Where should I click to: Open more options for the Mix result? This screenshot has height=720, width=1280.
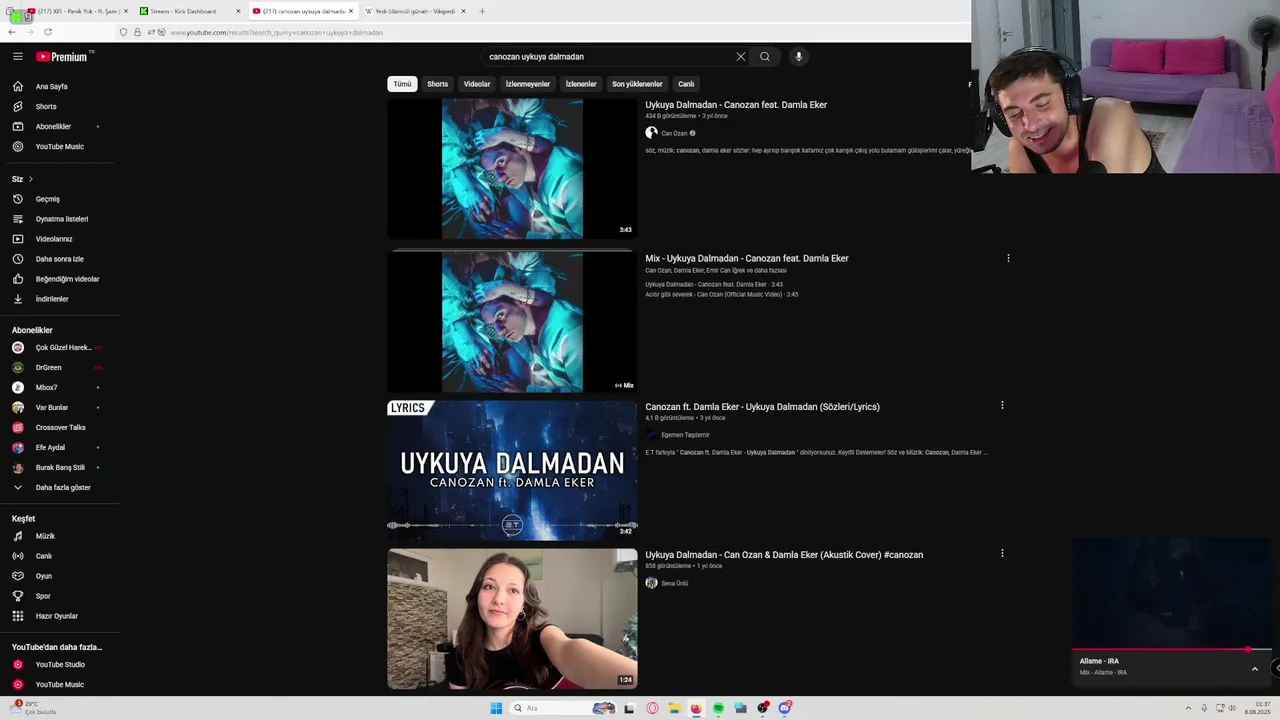1008,258
